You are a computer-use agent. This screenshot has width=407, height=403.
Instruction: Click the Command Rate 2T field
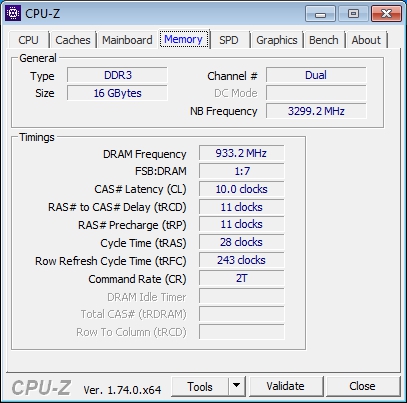242,278
